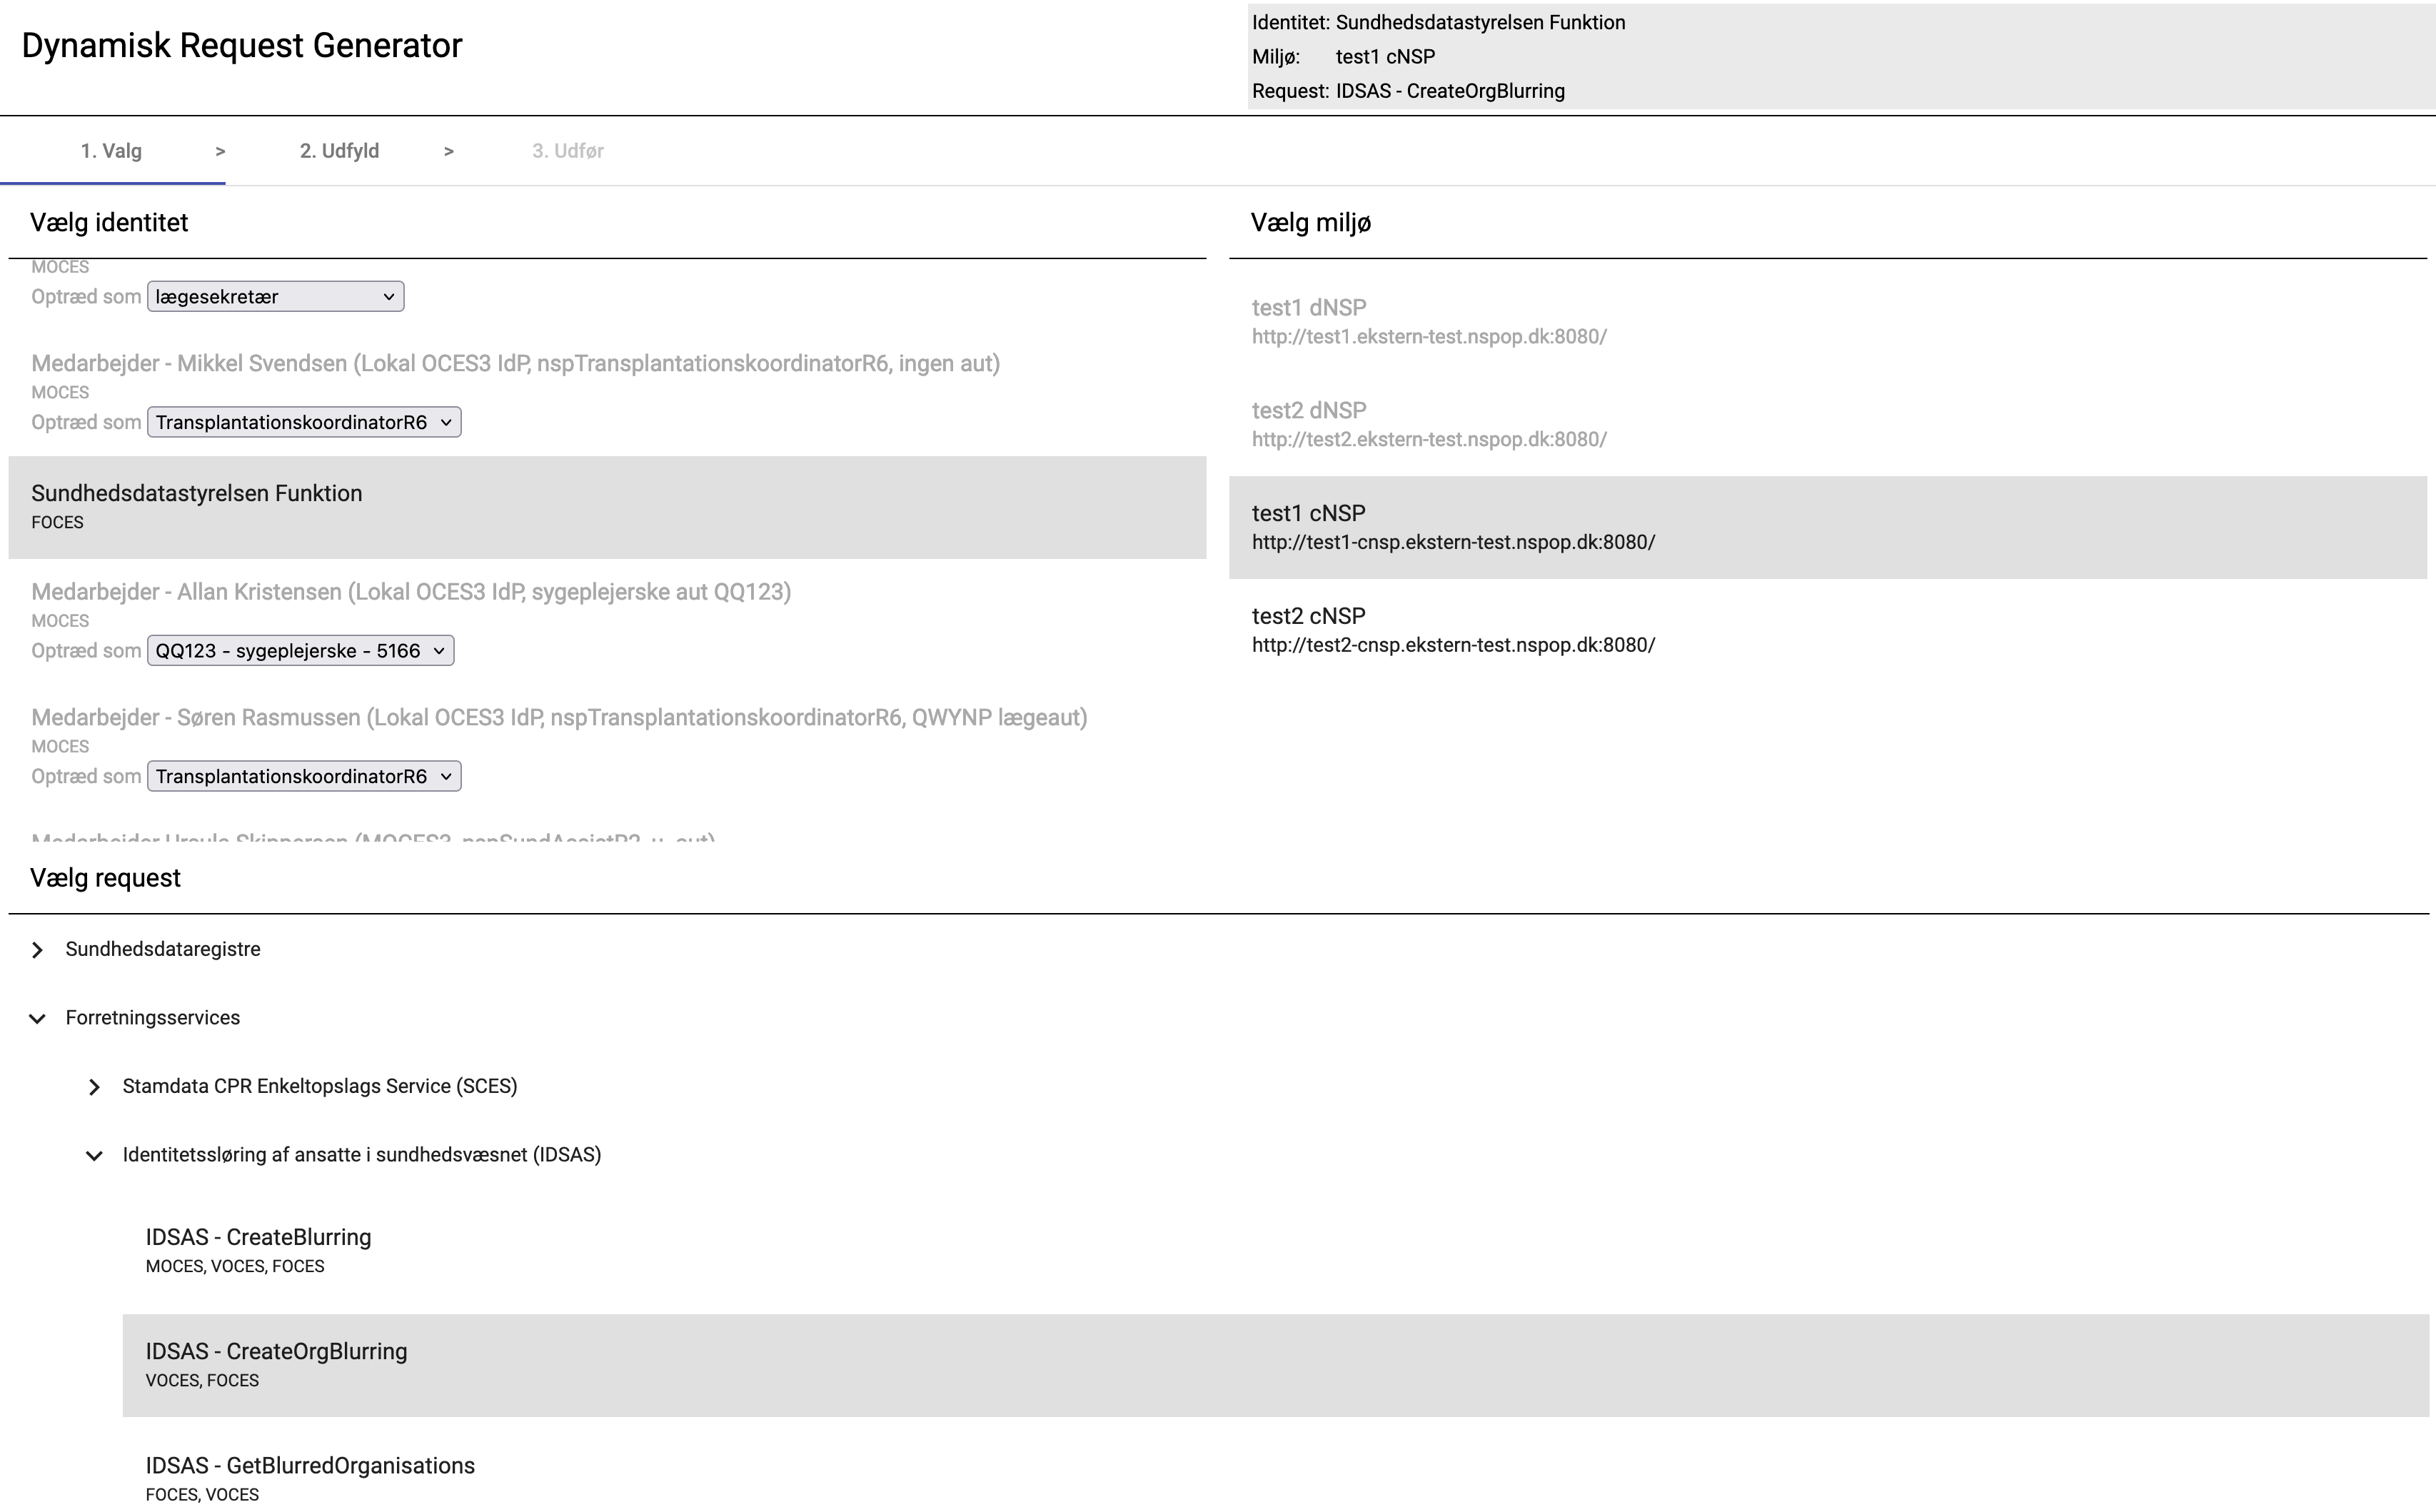2436x1512 pixels.
Task: Collapse the Forretningsservices chevron
Action: click(37, 1018)
